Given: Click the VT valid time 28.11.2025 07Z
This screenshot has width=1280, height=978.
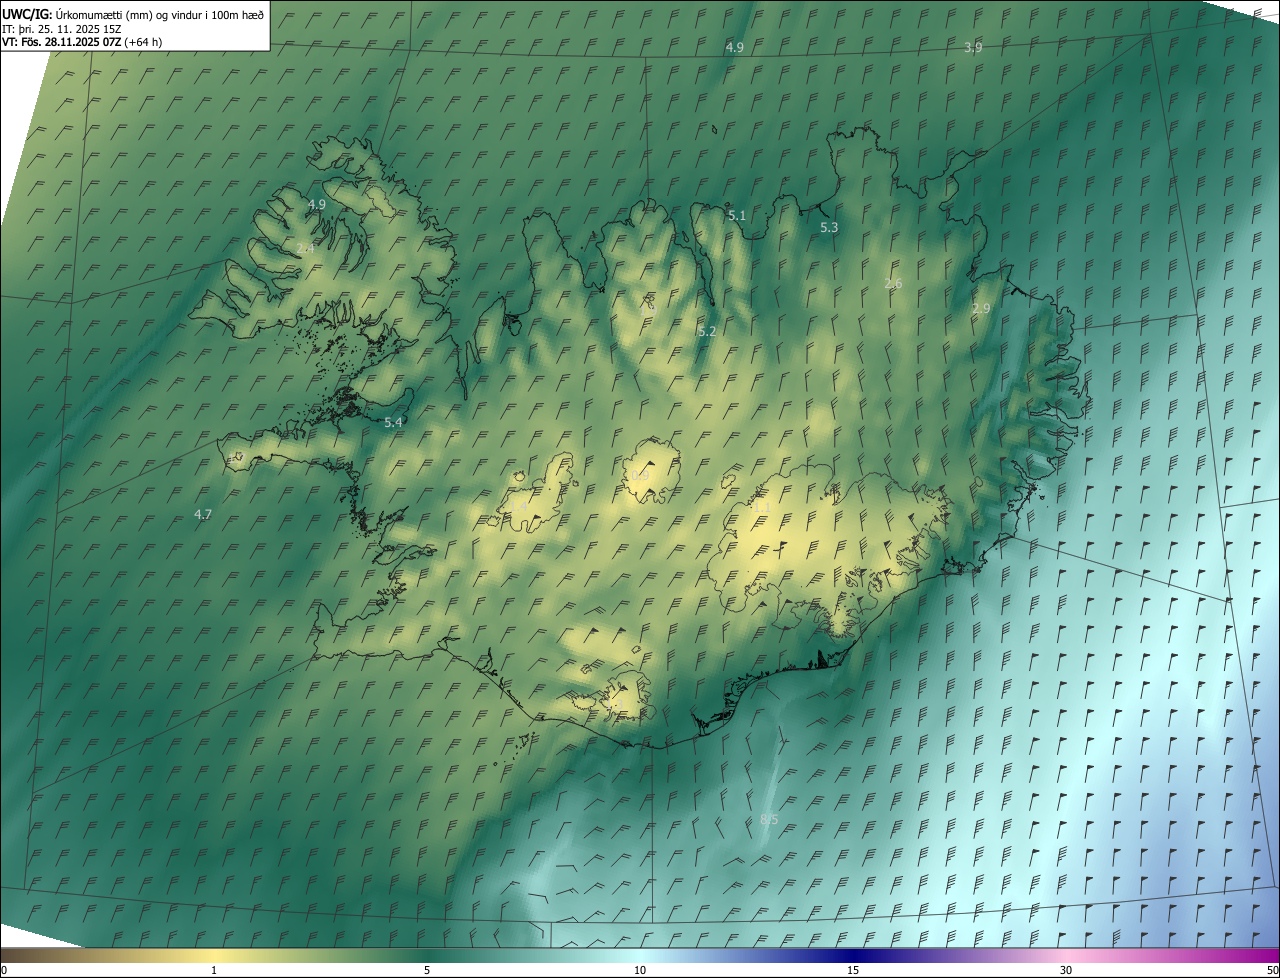Looking at the screenshot, I should coord(81,42).
